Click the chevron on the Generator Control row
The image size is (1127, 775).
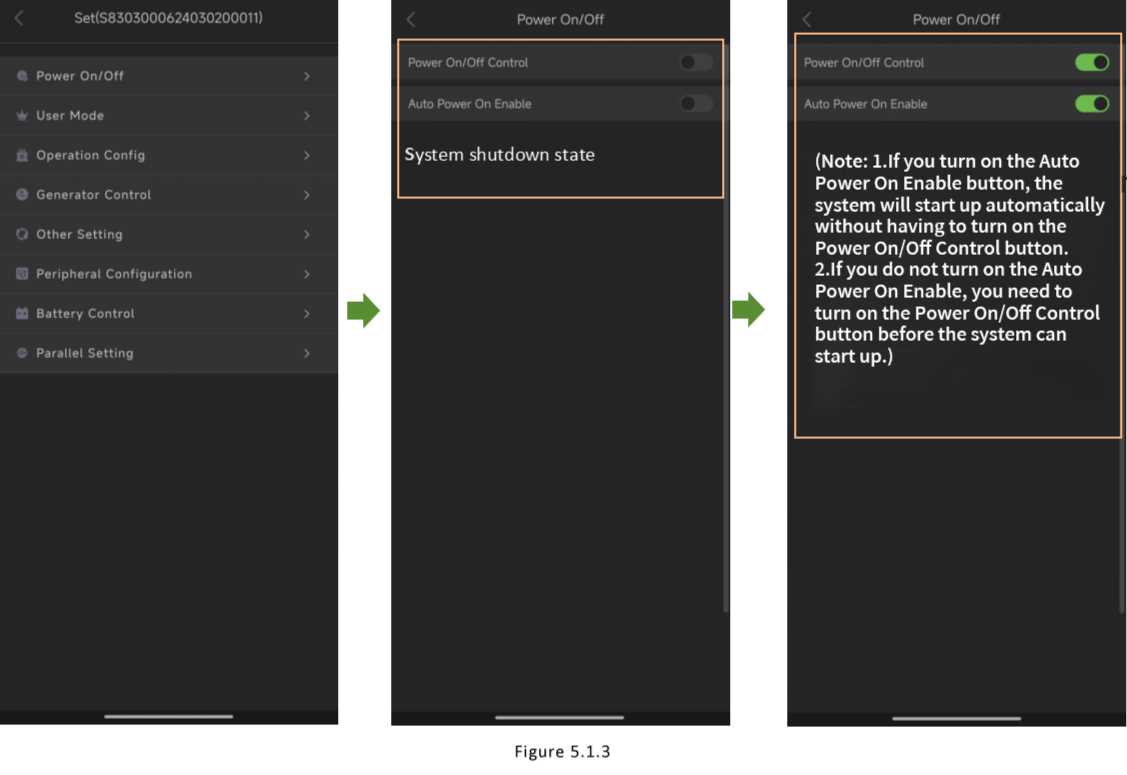pos(307,195)
